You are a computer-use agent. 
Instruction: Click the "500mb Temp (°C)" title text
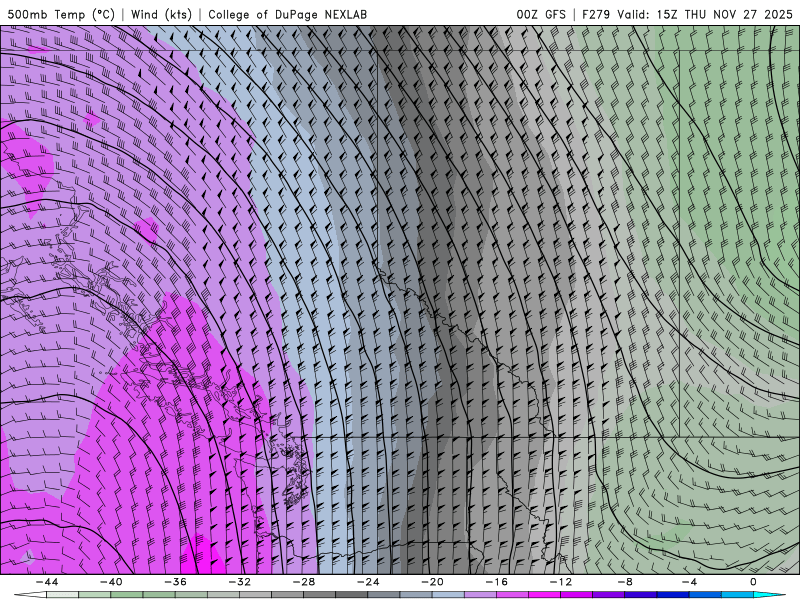tap(61, 14)
